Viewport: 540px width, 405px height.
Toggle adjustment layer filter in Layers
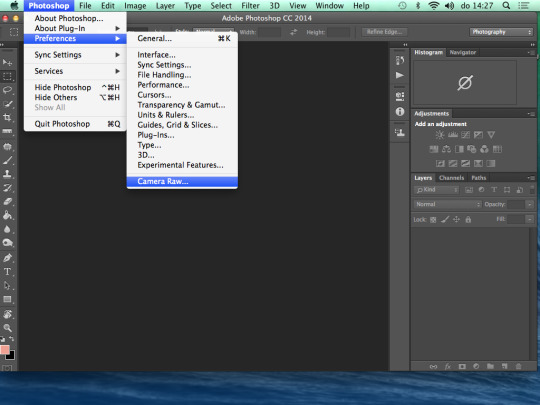click(481, 190)
